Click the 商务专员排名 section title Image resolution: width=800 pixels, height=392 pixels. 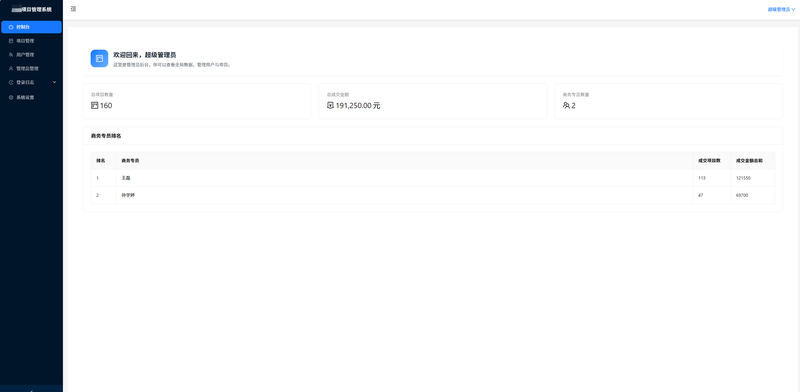point(106,136)
